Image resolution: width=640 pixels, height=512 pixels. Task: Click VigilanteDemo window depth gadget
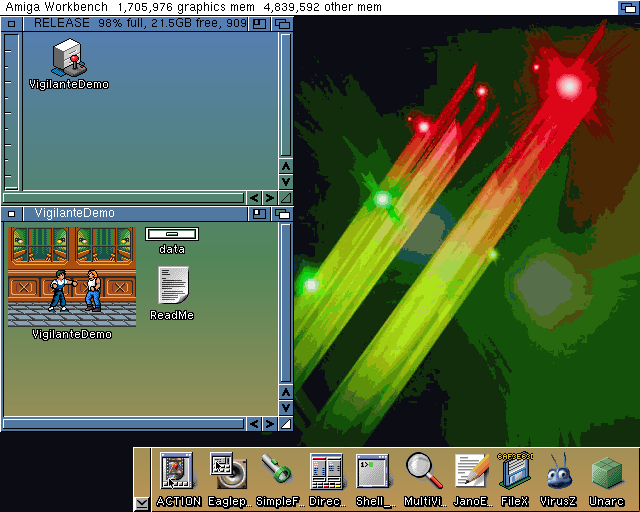click(x=282, y=214)
